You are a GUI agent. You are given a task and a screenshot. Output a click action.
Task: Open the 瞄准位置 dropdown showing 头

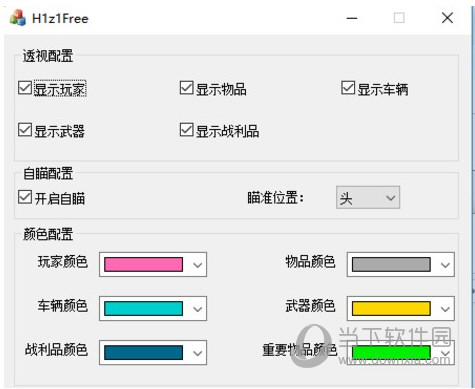coord(368,198)
